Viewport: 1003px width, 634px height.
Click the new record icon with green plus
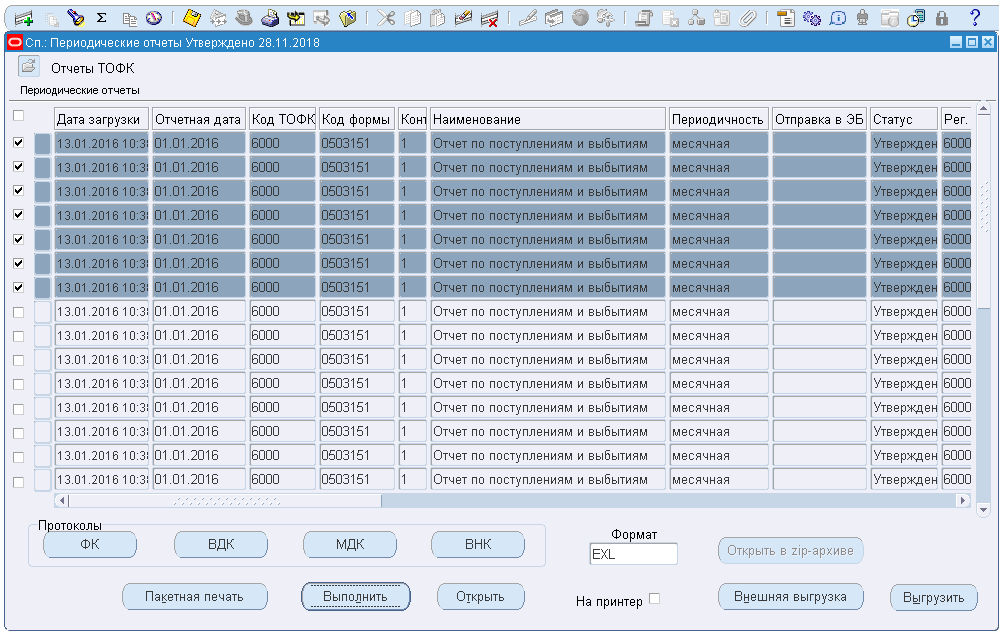click(x=22, y=17)
